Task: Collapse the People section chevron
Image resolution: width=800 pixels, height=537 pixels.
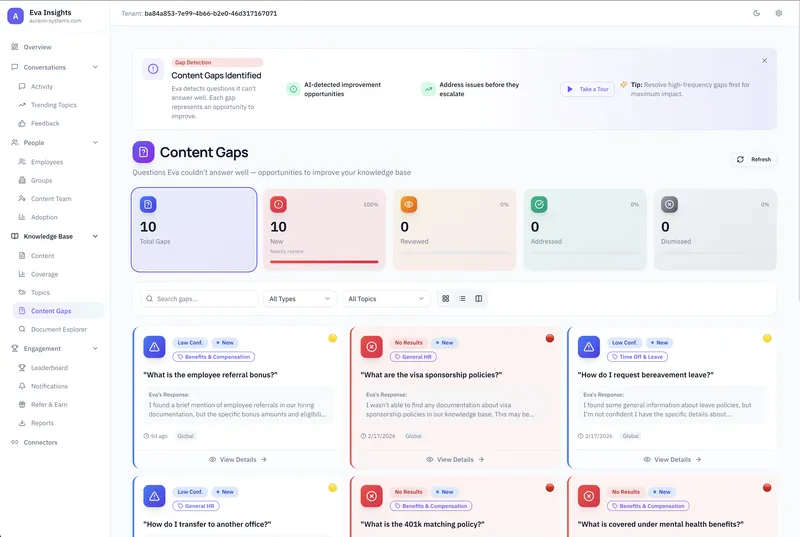Action: tap(95, 143)
